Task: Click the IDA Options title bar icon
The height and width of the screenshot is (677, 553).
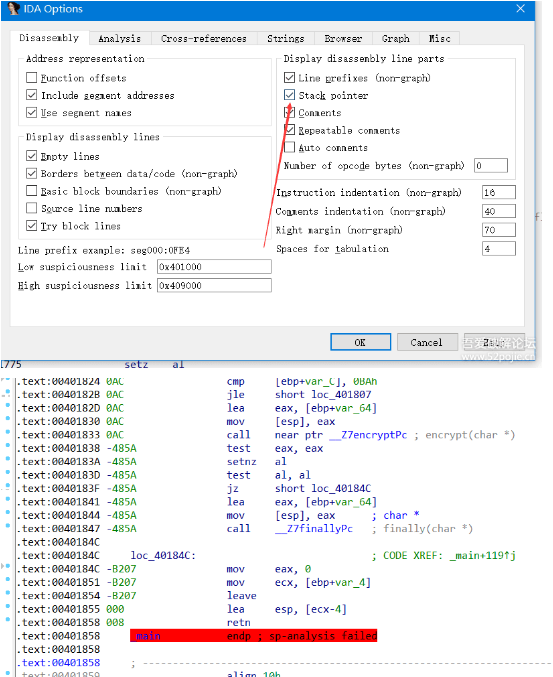Action: point(13,9)
